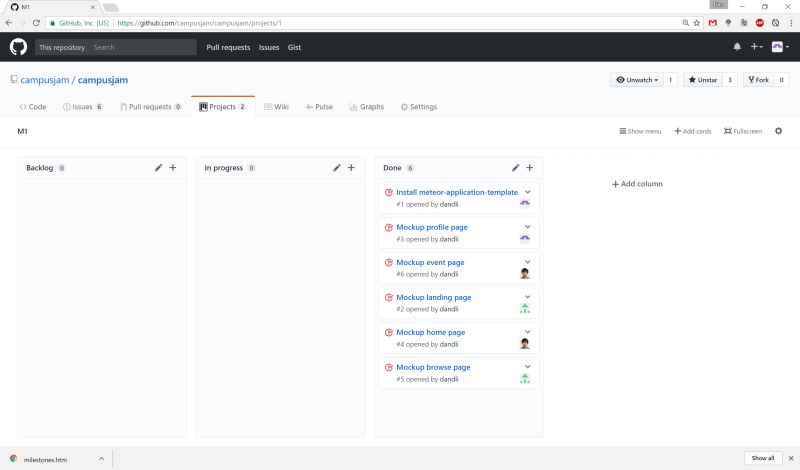Click assignee avatar on Mockup profile page card

[524, 238]
